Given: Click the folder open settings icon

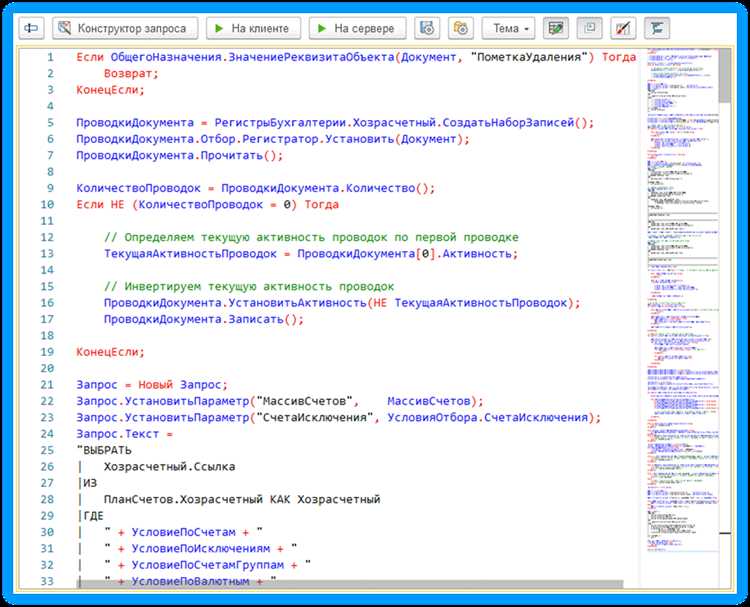Looking at the screenshot, I should click(x=461, y=28).
